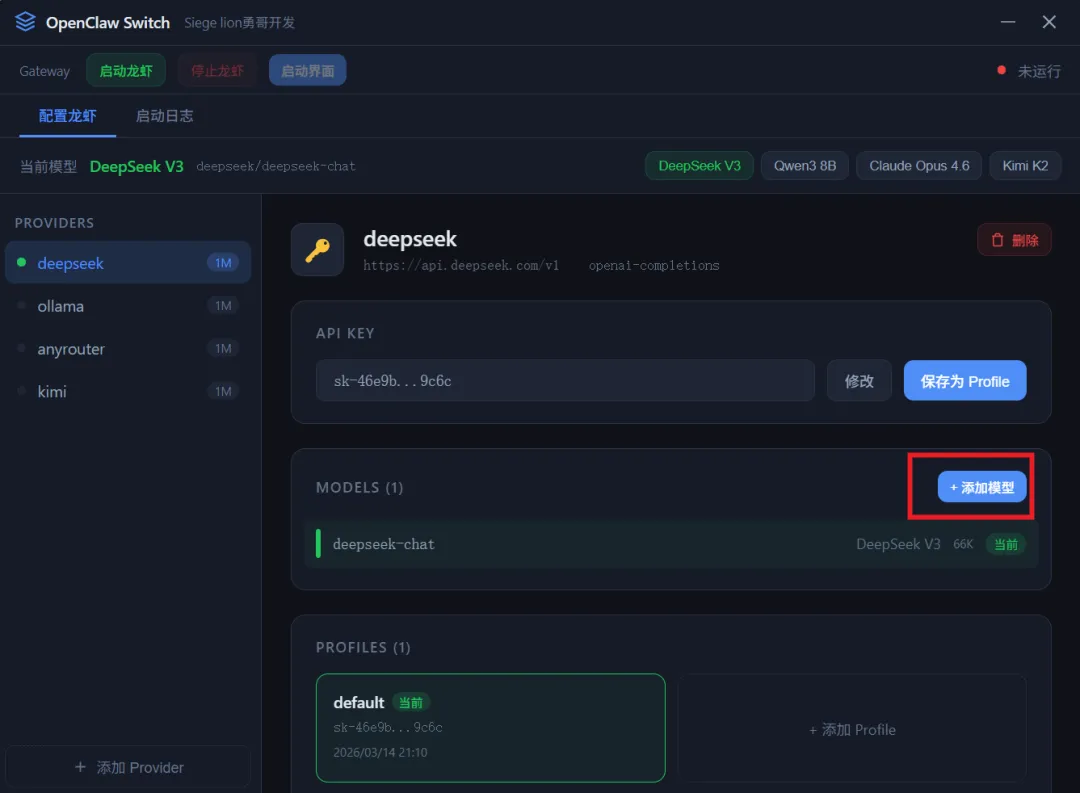Click the red running-status dot indicator
Screen dimensions: 1080x793
coord(1001,70)
